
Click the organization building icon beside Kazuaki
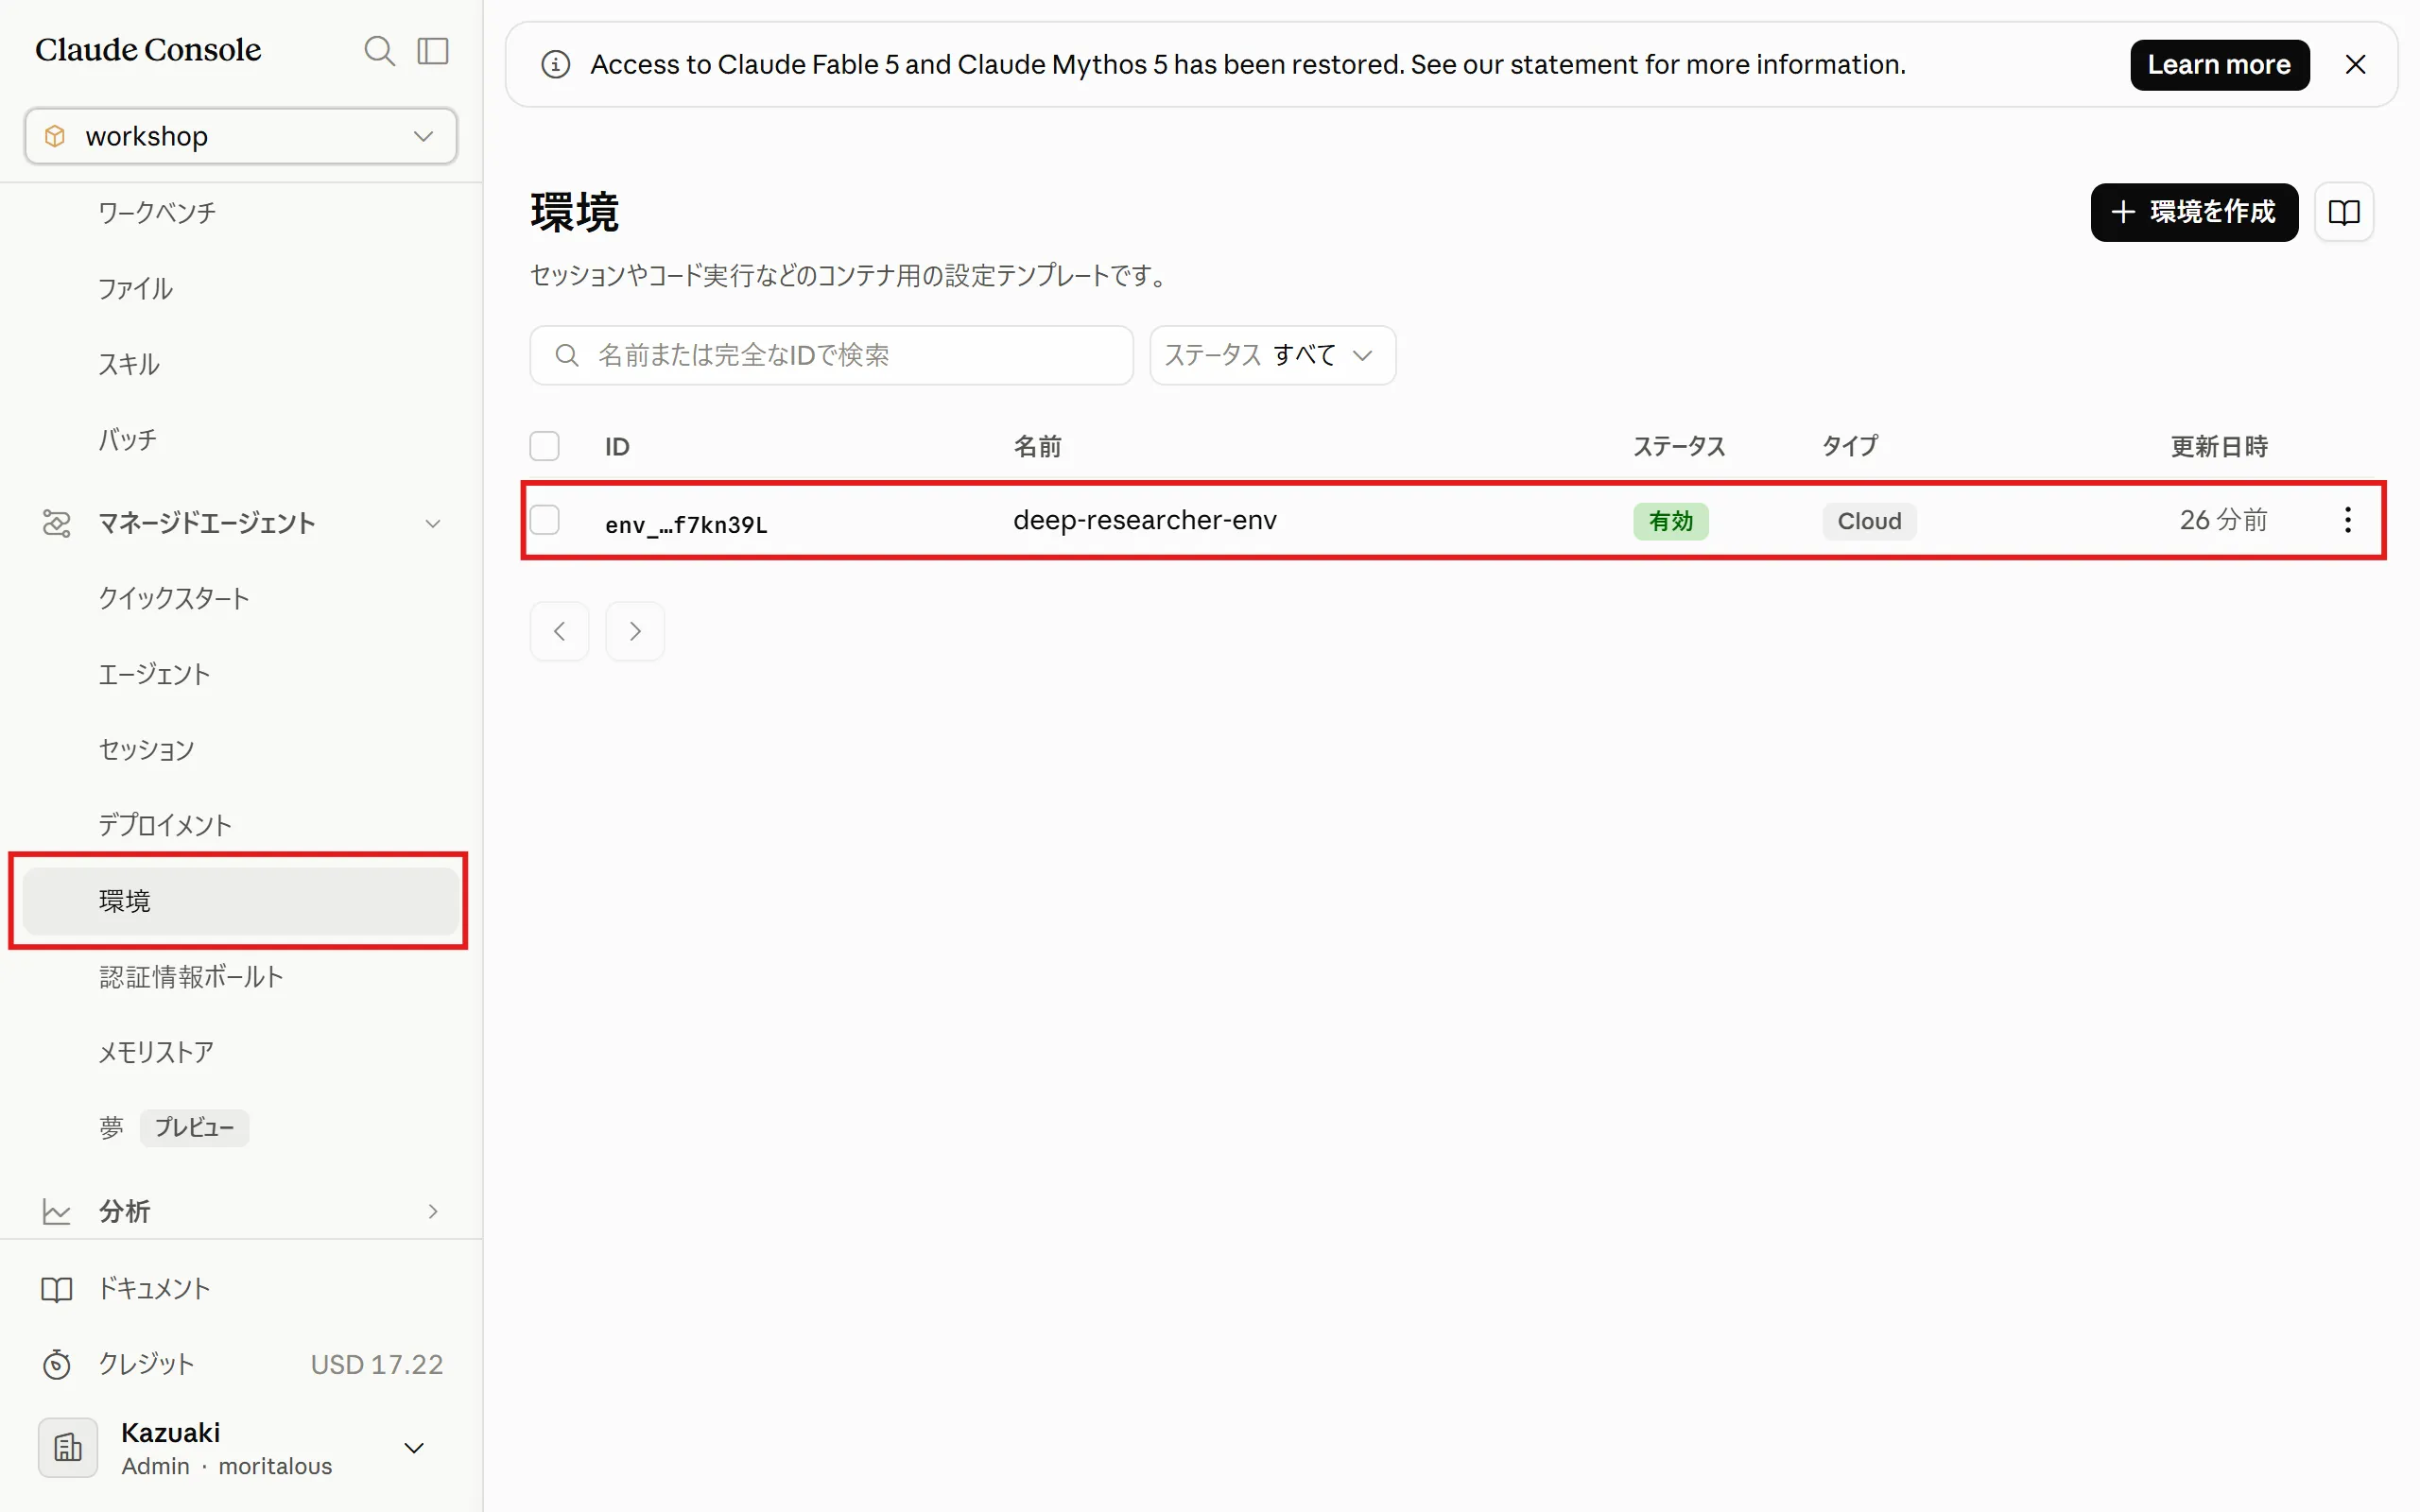pyautogui.click(x=68, y=1448)
